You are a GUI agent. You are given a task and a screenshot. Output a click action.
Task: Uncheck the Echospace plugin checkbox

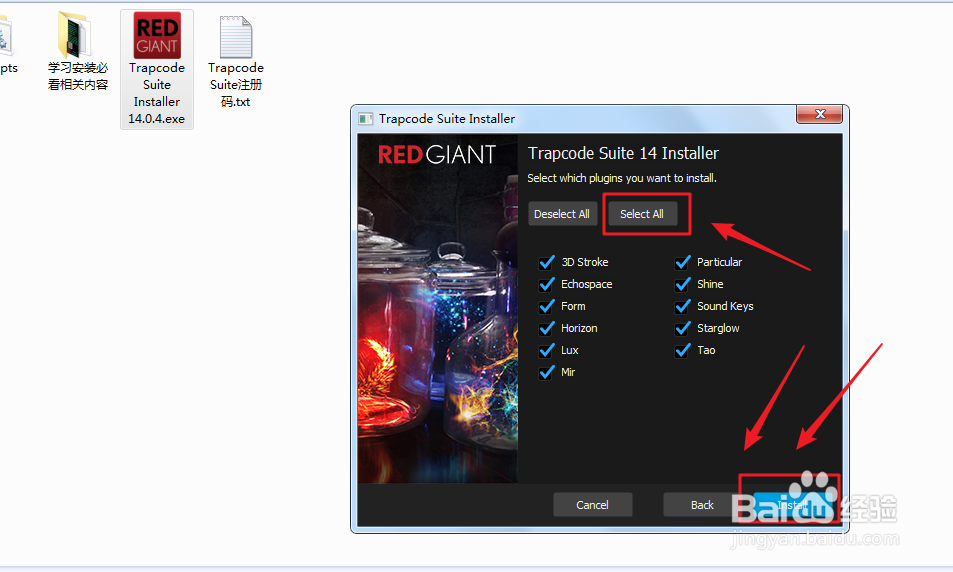[x=546, y=284]
